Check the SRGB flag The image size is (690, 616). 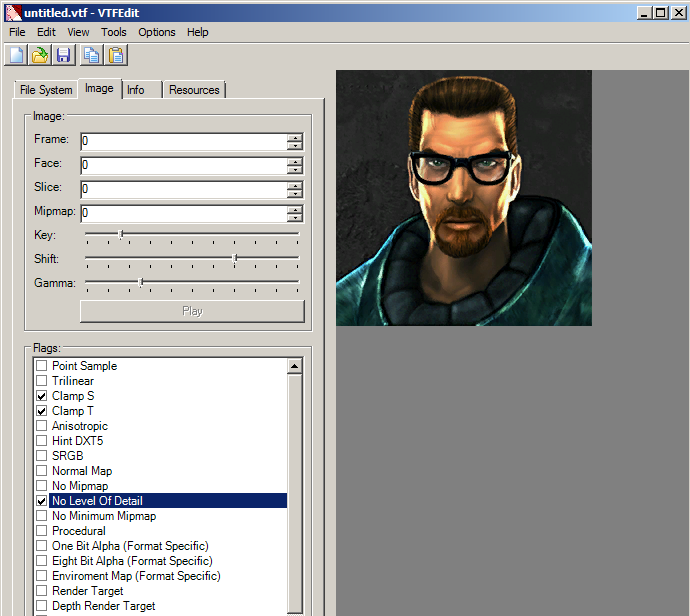(41, 456)
